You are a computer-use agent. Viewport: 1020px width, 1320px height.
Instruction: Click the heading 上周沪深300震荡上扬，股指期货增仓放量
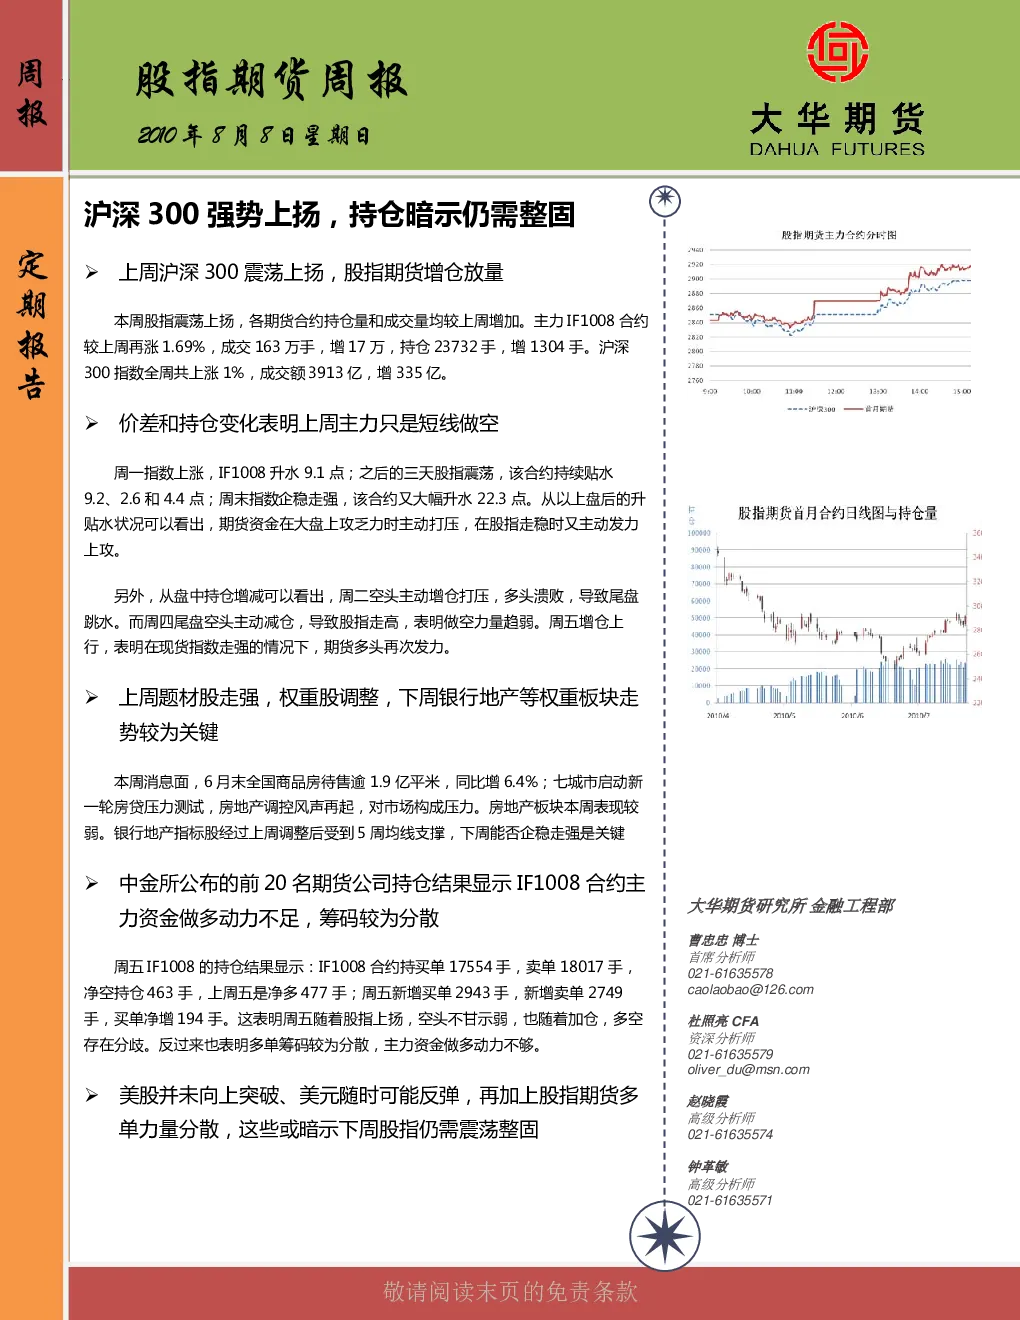coord(311,273)
